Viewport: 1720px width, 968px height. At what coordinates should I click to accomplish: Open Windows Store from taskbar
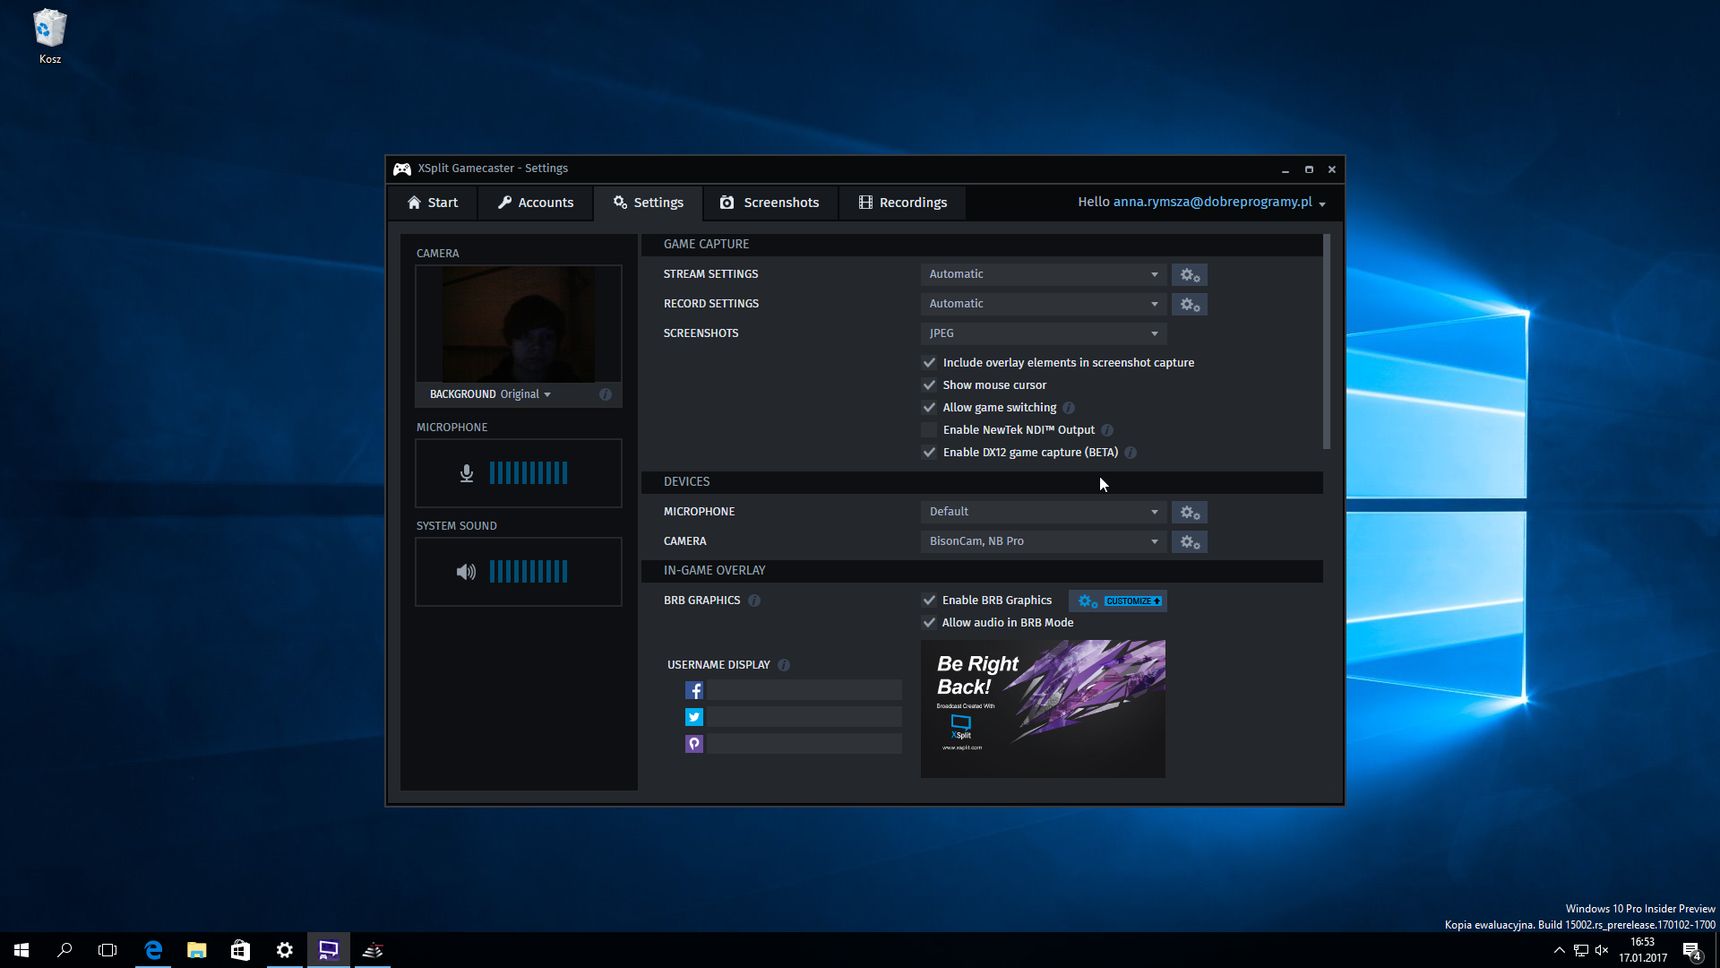tap(240, 950)
